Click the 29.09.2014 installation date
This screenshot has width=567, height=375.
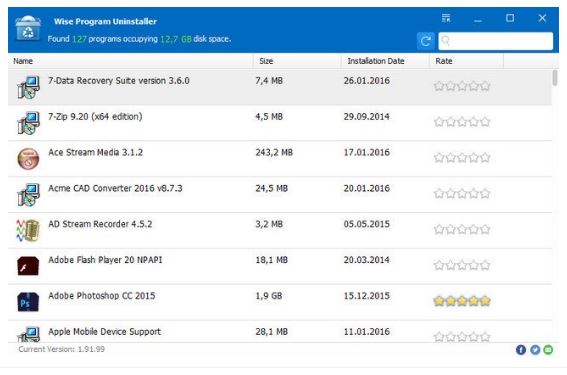tap(367, 116)
